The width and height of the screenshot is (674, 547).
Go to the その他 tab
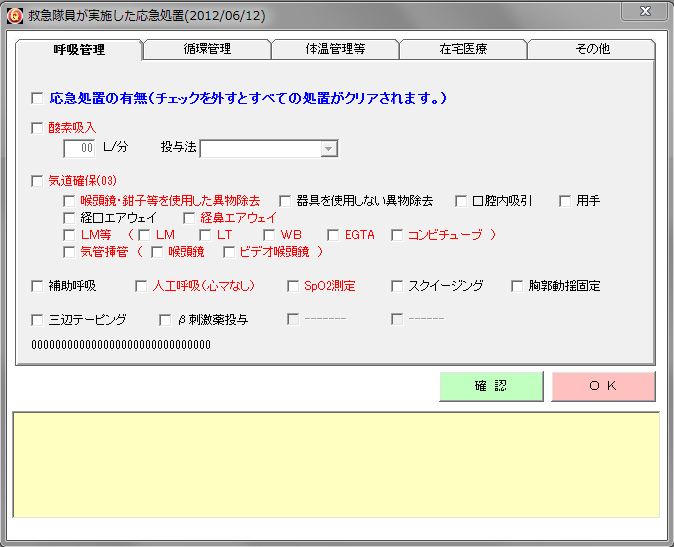[592, 49]
